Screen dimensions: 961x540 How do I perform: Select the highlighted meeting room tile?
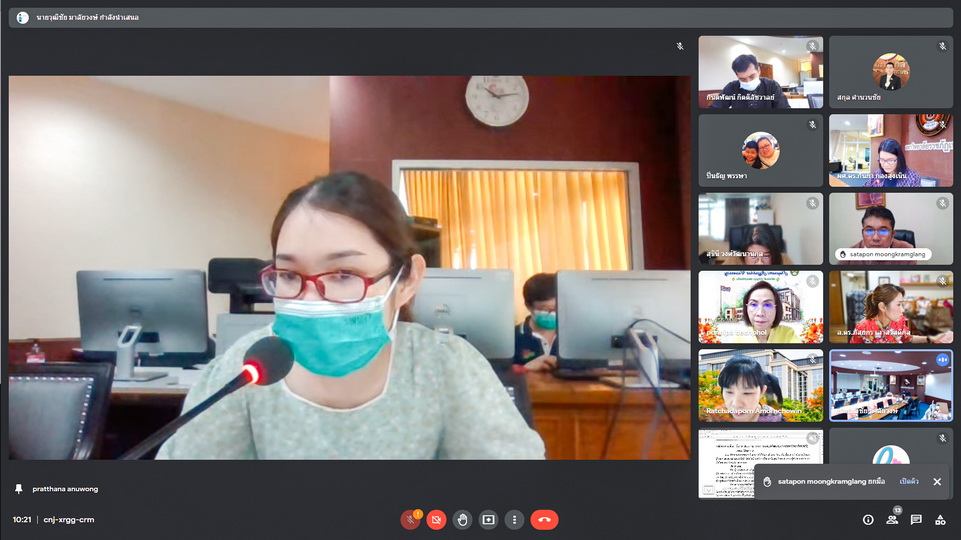coord(891,386)
